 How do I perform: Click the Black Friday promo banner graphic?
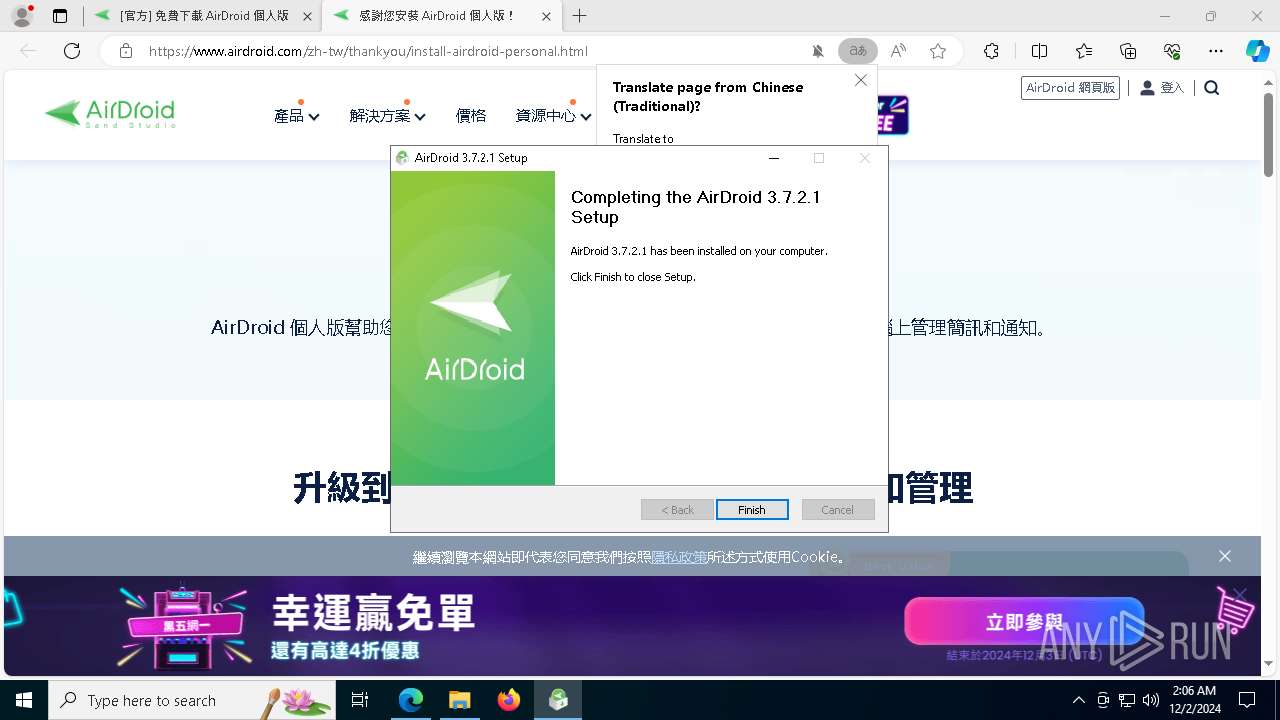coord(183,627)
